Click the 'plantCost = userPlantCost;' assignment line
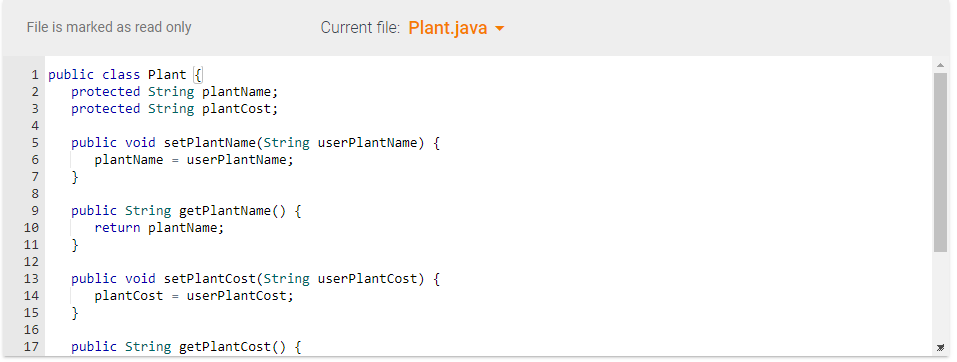Screen dimensions: 957x362 194,296
